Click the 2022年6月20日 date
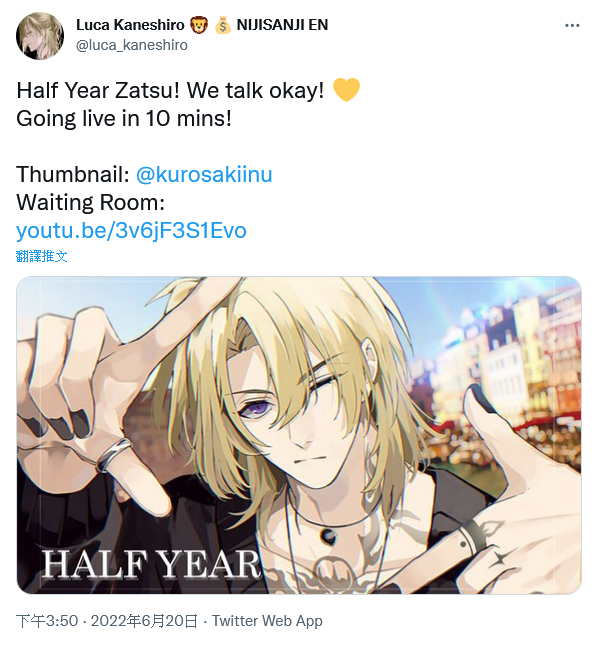 pos(144,621)
